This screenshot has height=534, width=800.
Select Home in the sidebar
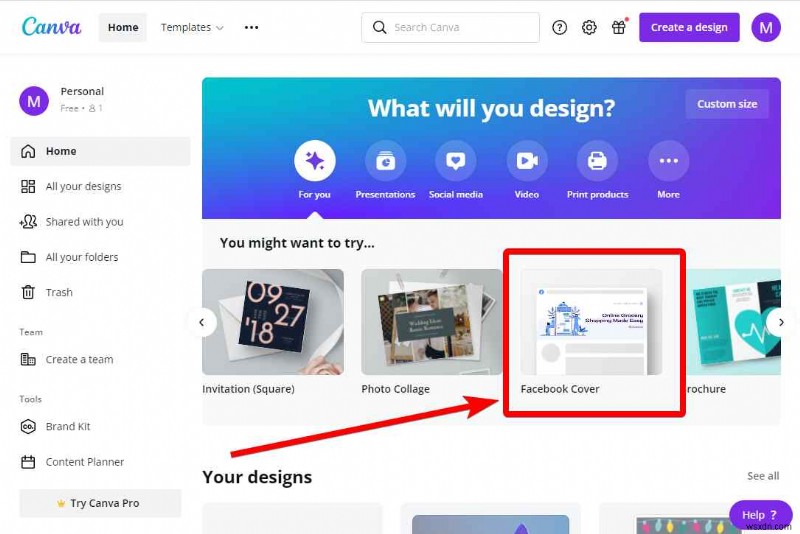(100, 151)
